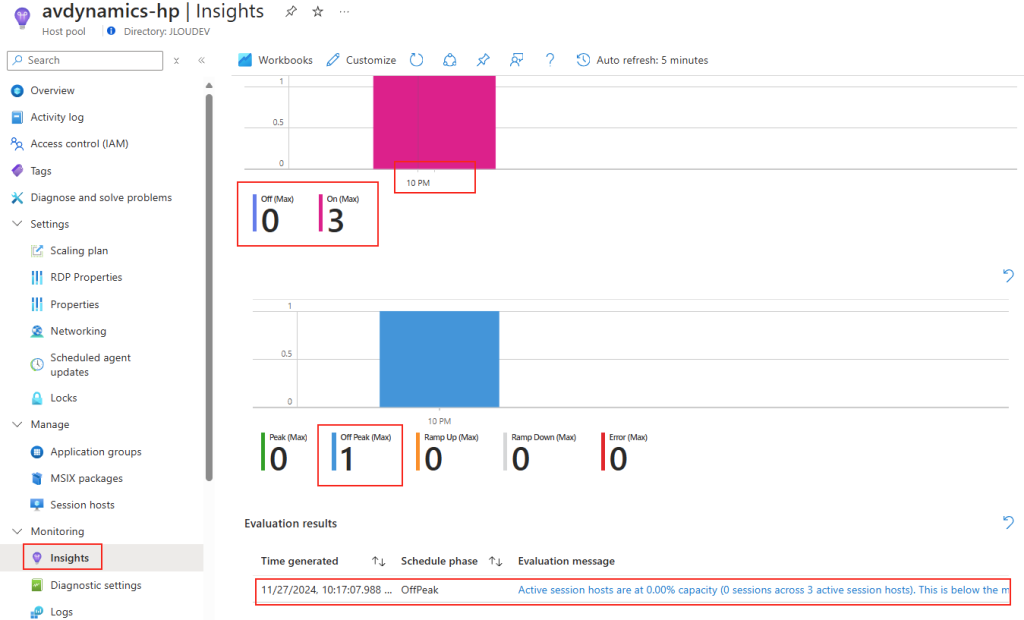
Task: Click the Customize pencil icon
Action: (x=333, y=60)
